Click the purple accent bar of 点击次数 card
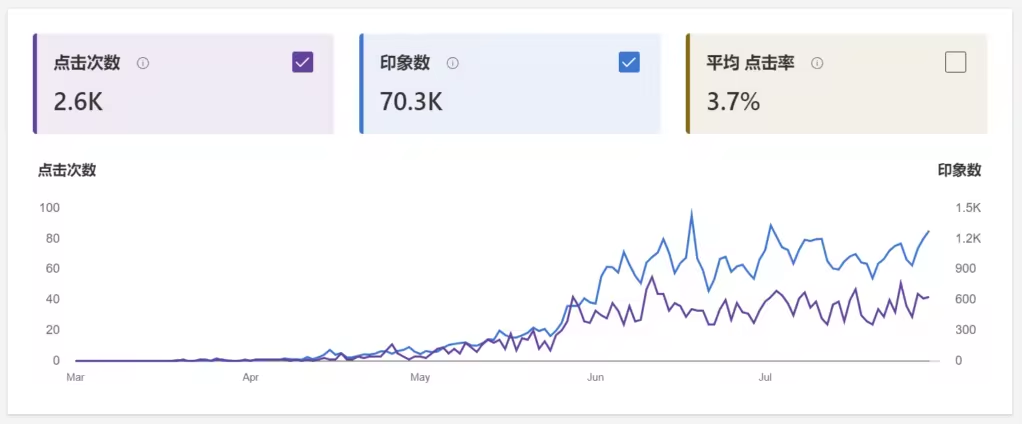This screenshot has width=1022, height=424. click(x=35, y=84)
